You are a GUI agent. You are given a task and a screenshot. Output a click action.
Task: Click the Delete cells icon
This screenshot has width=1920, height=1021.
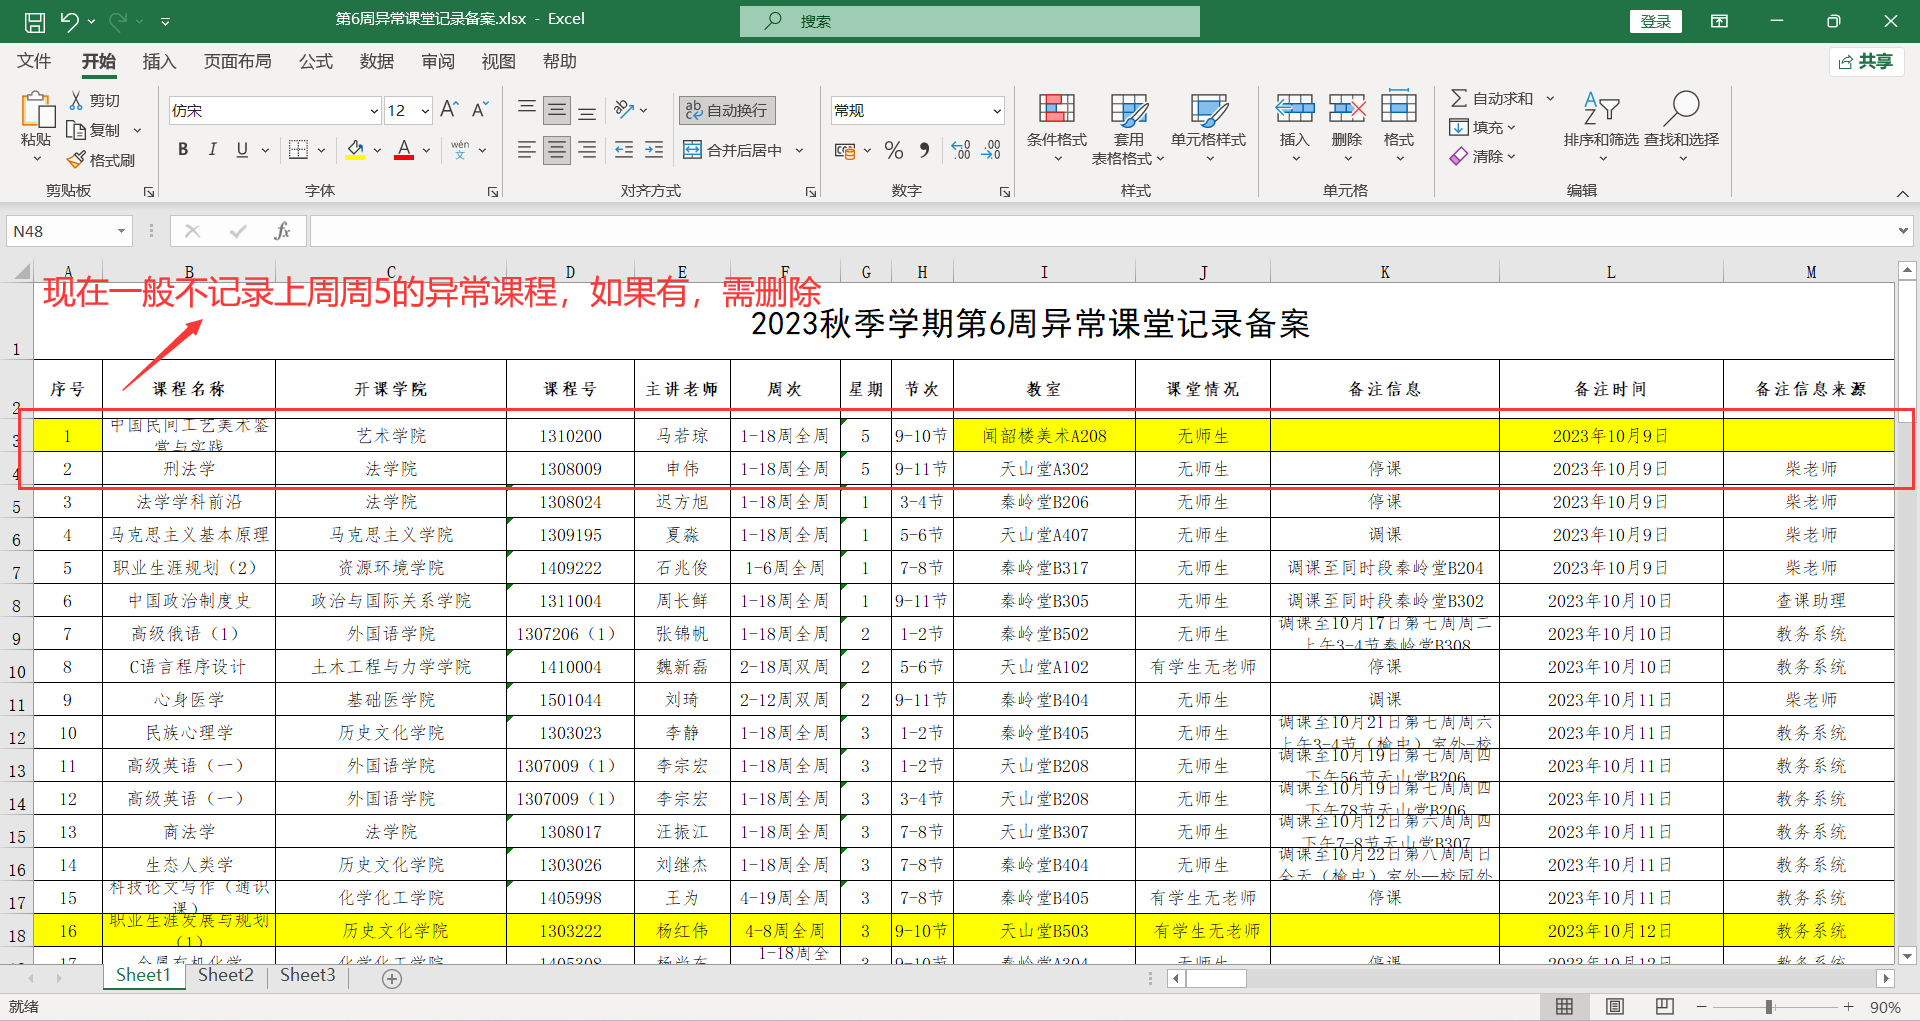tap(1347, 108)
